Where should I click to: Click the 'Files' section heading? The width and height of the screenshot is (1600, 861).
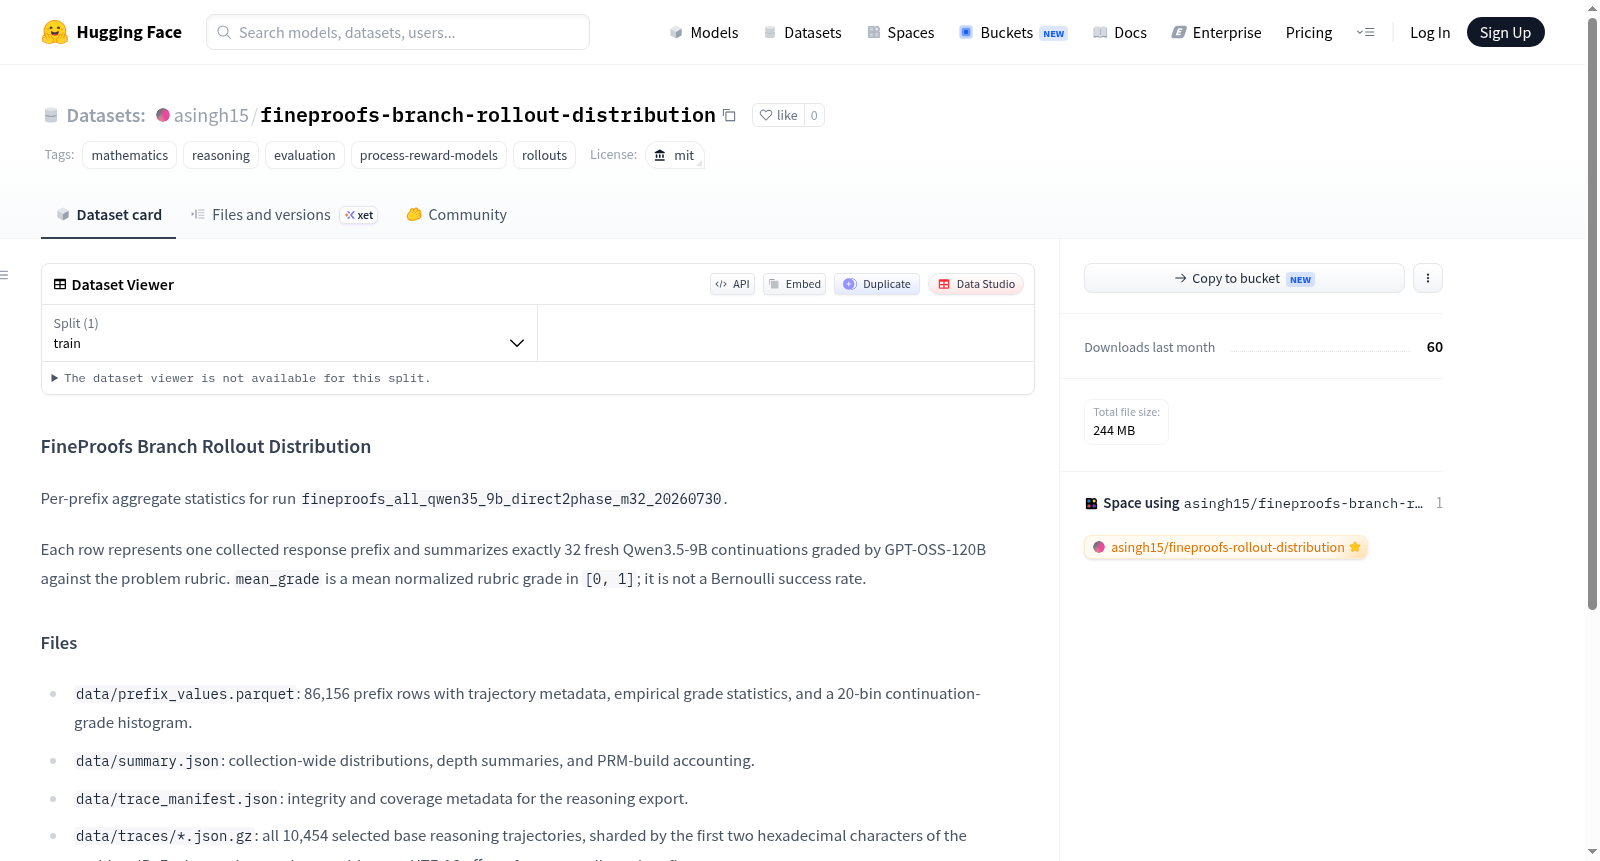pyautogui.click(x=59, y=643)
